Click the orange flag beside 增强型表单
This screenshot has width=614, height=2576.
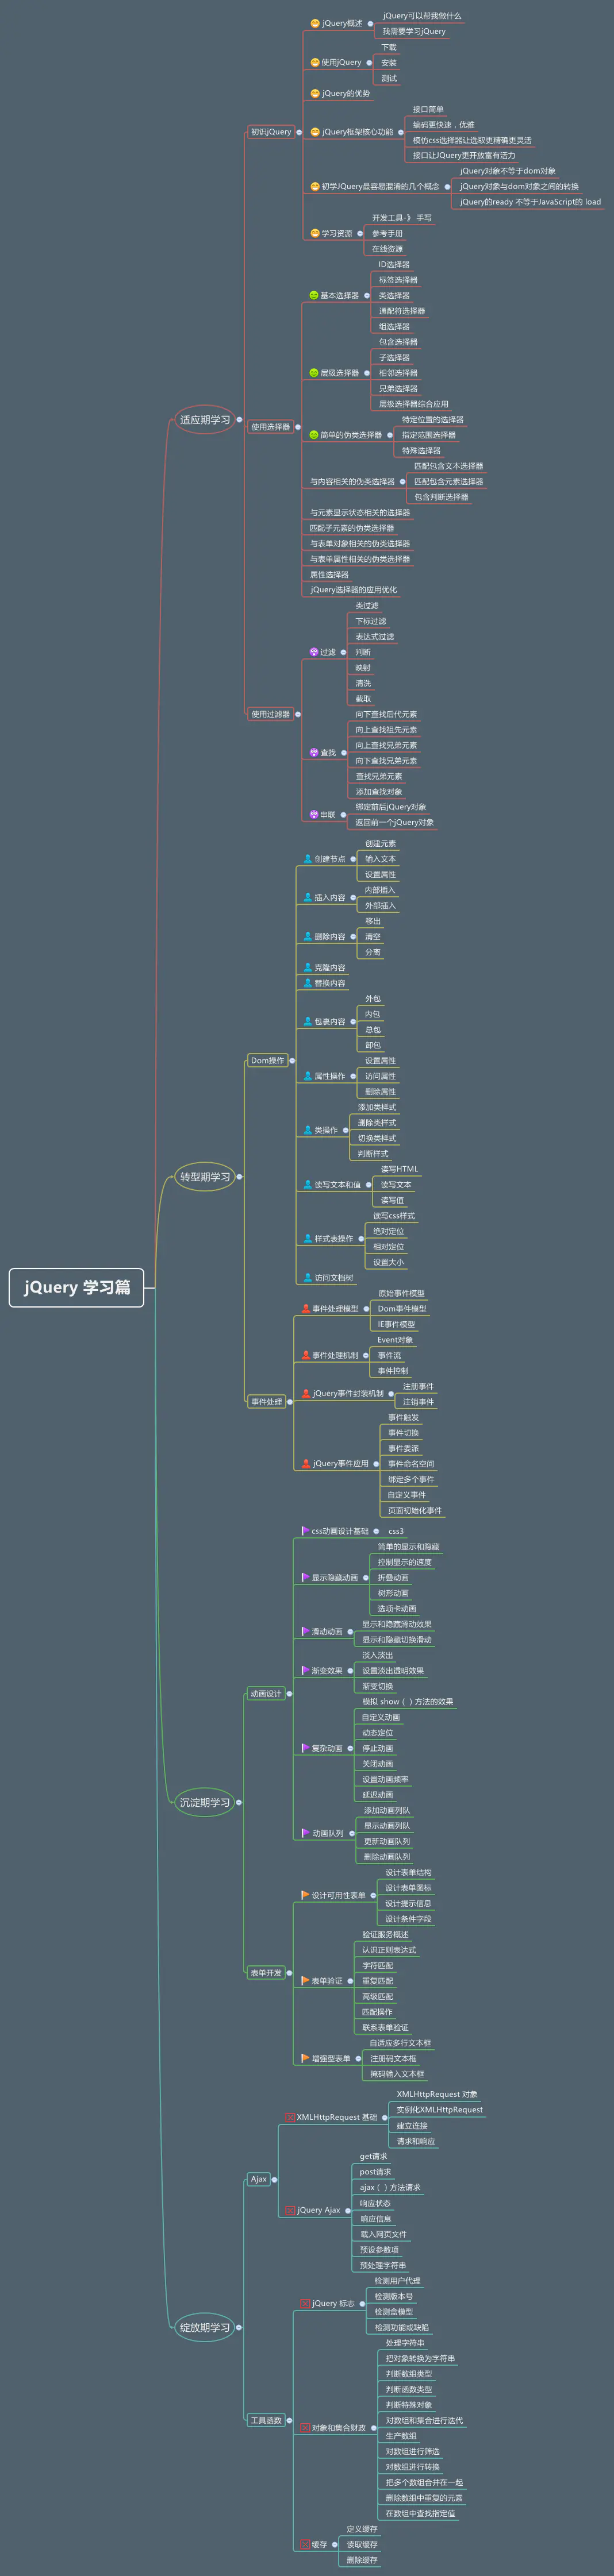(305, 2059)
